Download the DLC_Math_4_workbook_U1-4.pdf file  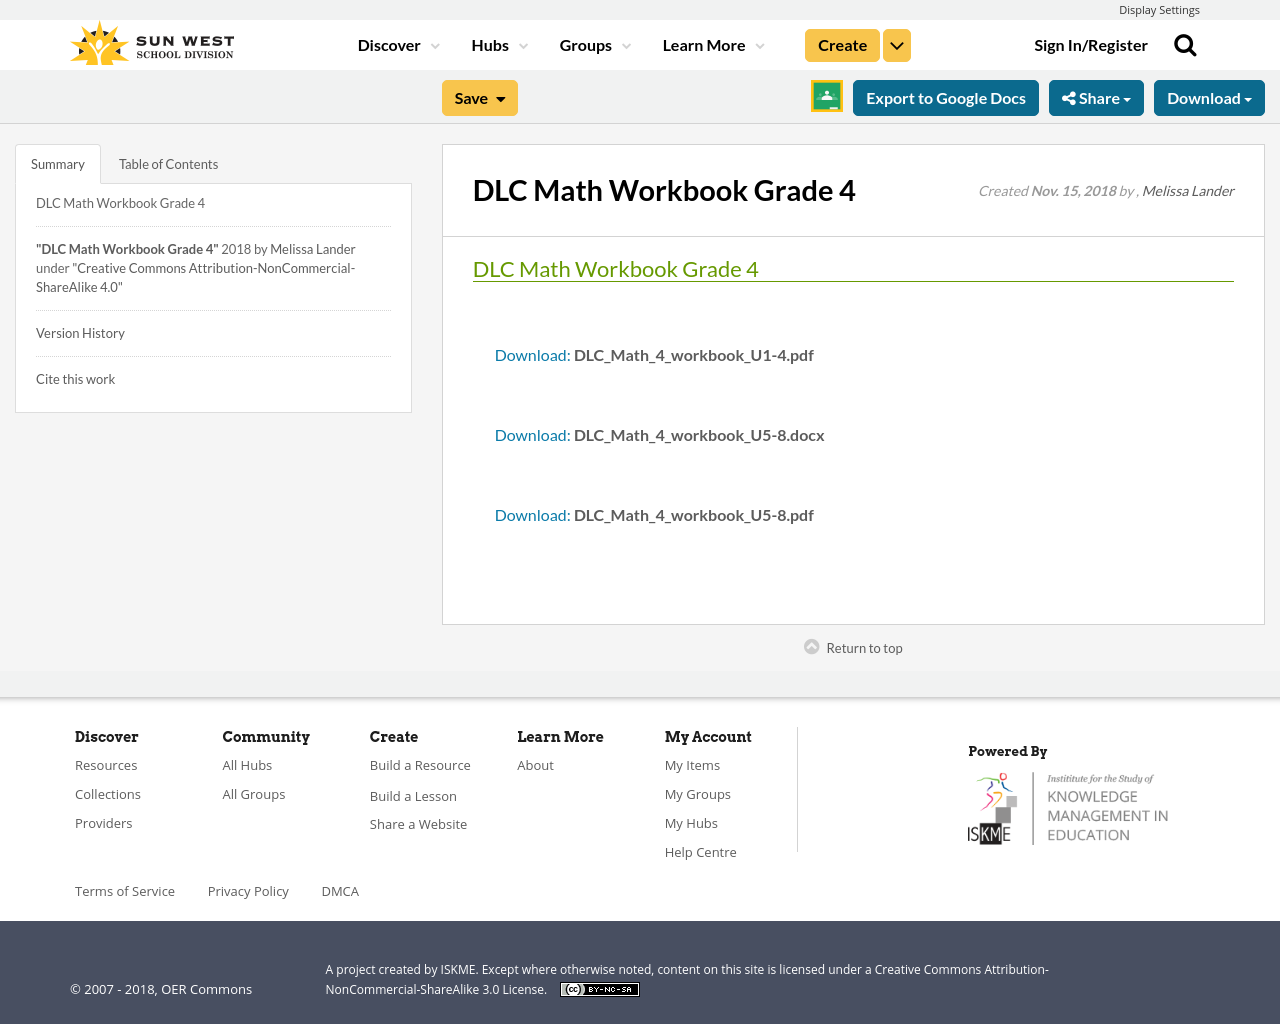point(532,353)
